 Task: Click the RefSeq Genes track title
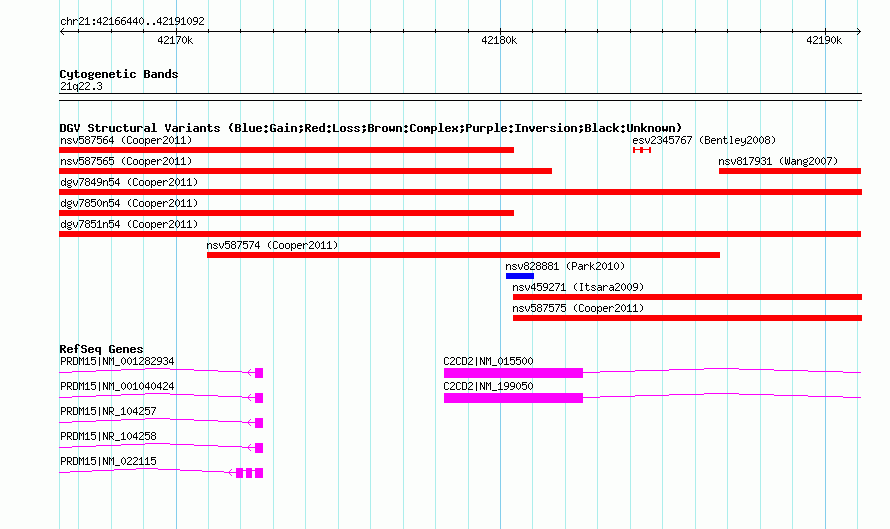102,349
